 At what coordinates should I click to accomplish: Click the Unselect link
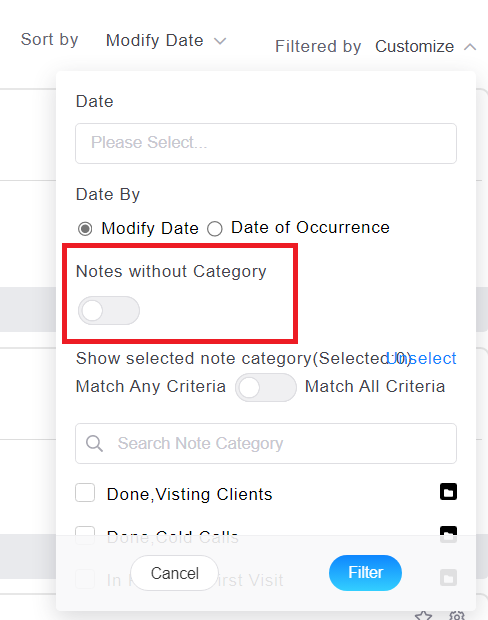421,358
